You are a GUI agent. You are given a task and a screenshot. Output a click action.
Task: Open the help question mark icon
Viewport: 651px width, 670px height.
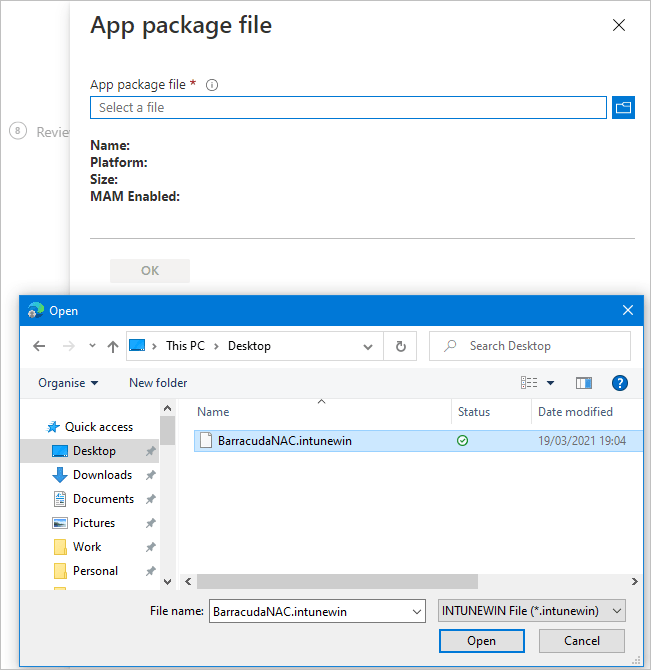[x=619, y=383]
